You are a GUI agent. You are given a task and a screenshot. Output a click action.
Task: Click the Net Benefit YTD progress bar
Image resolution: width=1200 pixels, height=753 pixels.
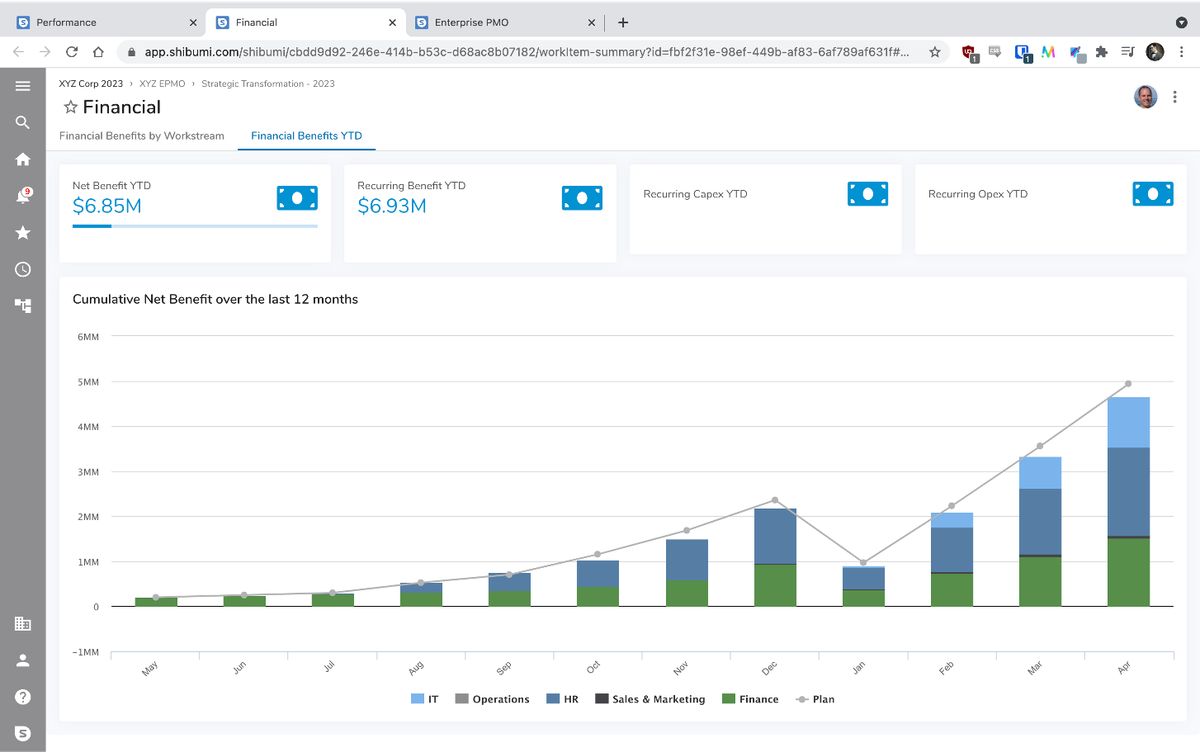pos(195,226)
